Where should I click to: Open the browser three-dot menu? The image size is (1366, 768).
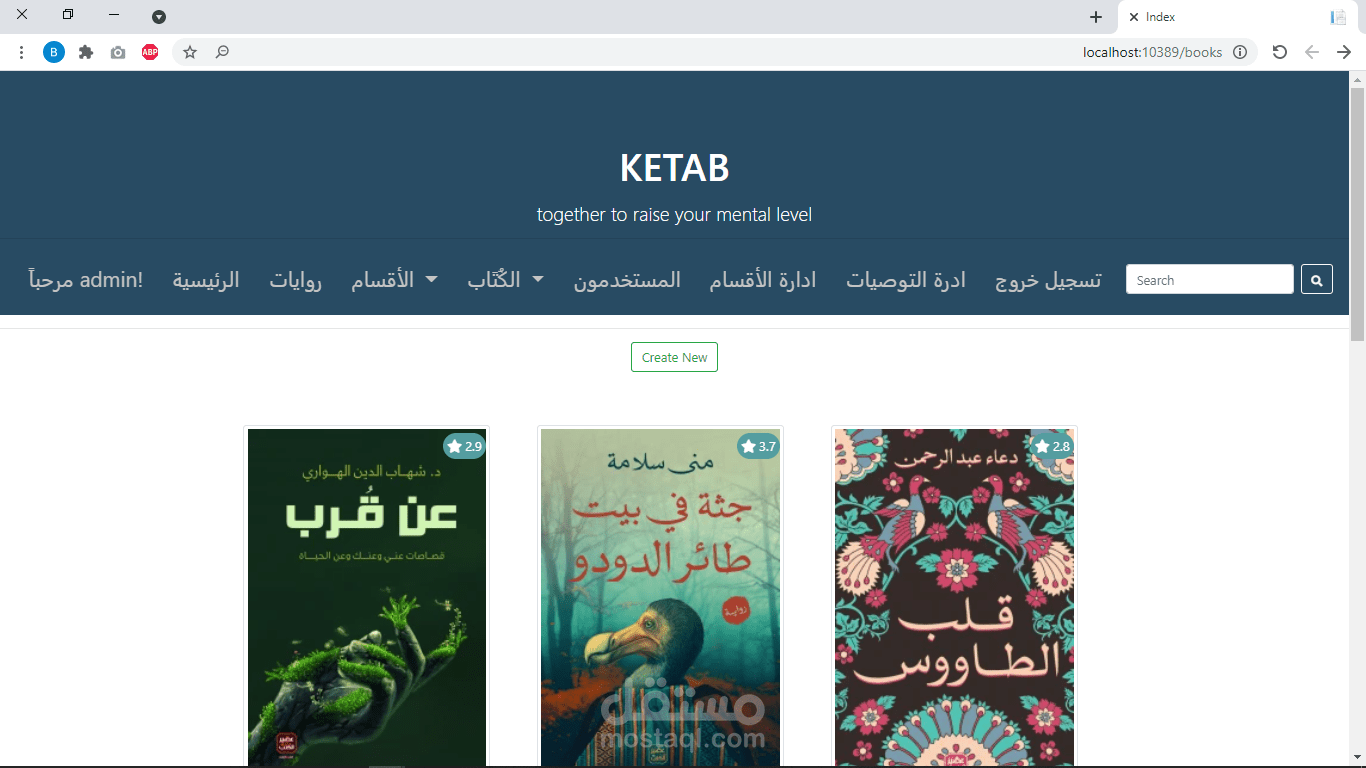click(x=22, y=52)
